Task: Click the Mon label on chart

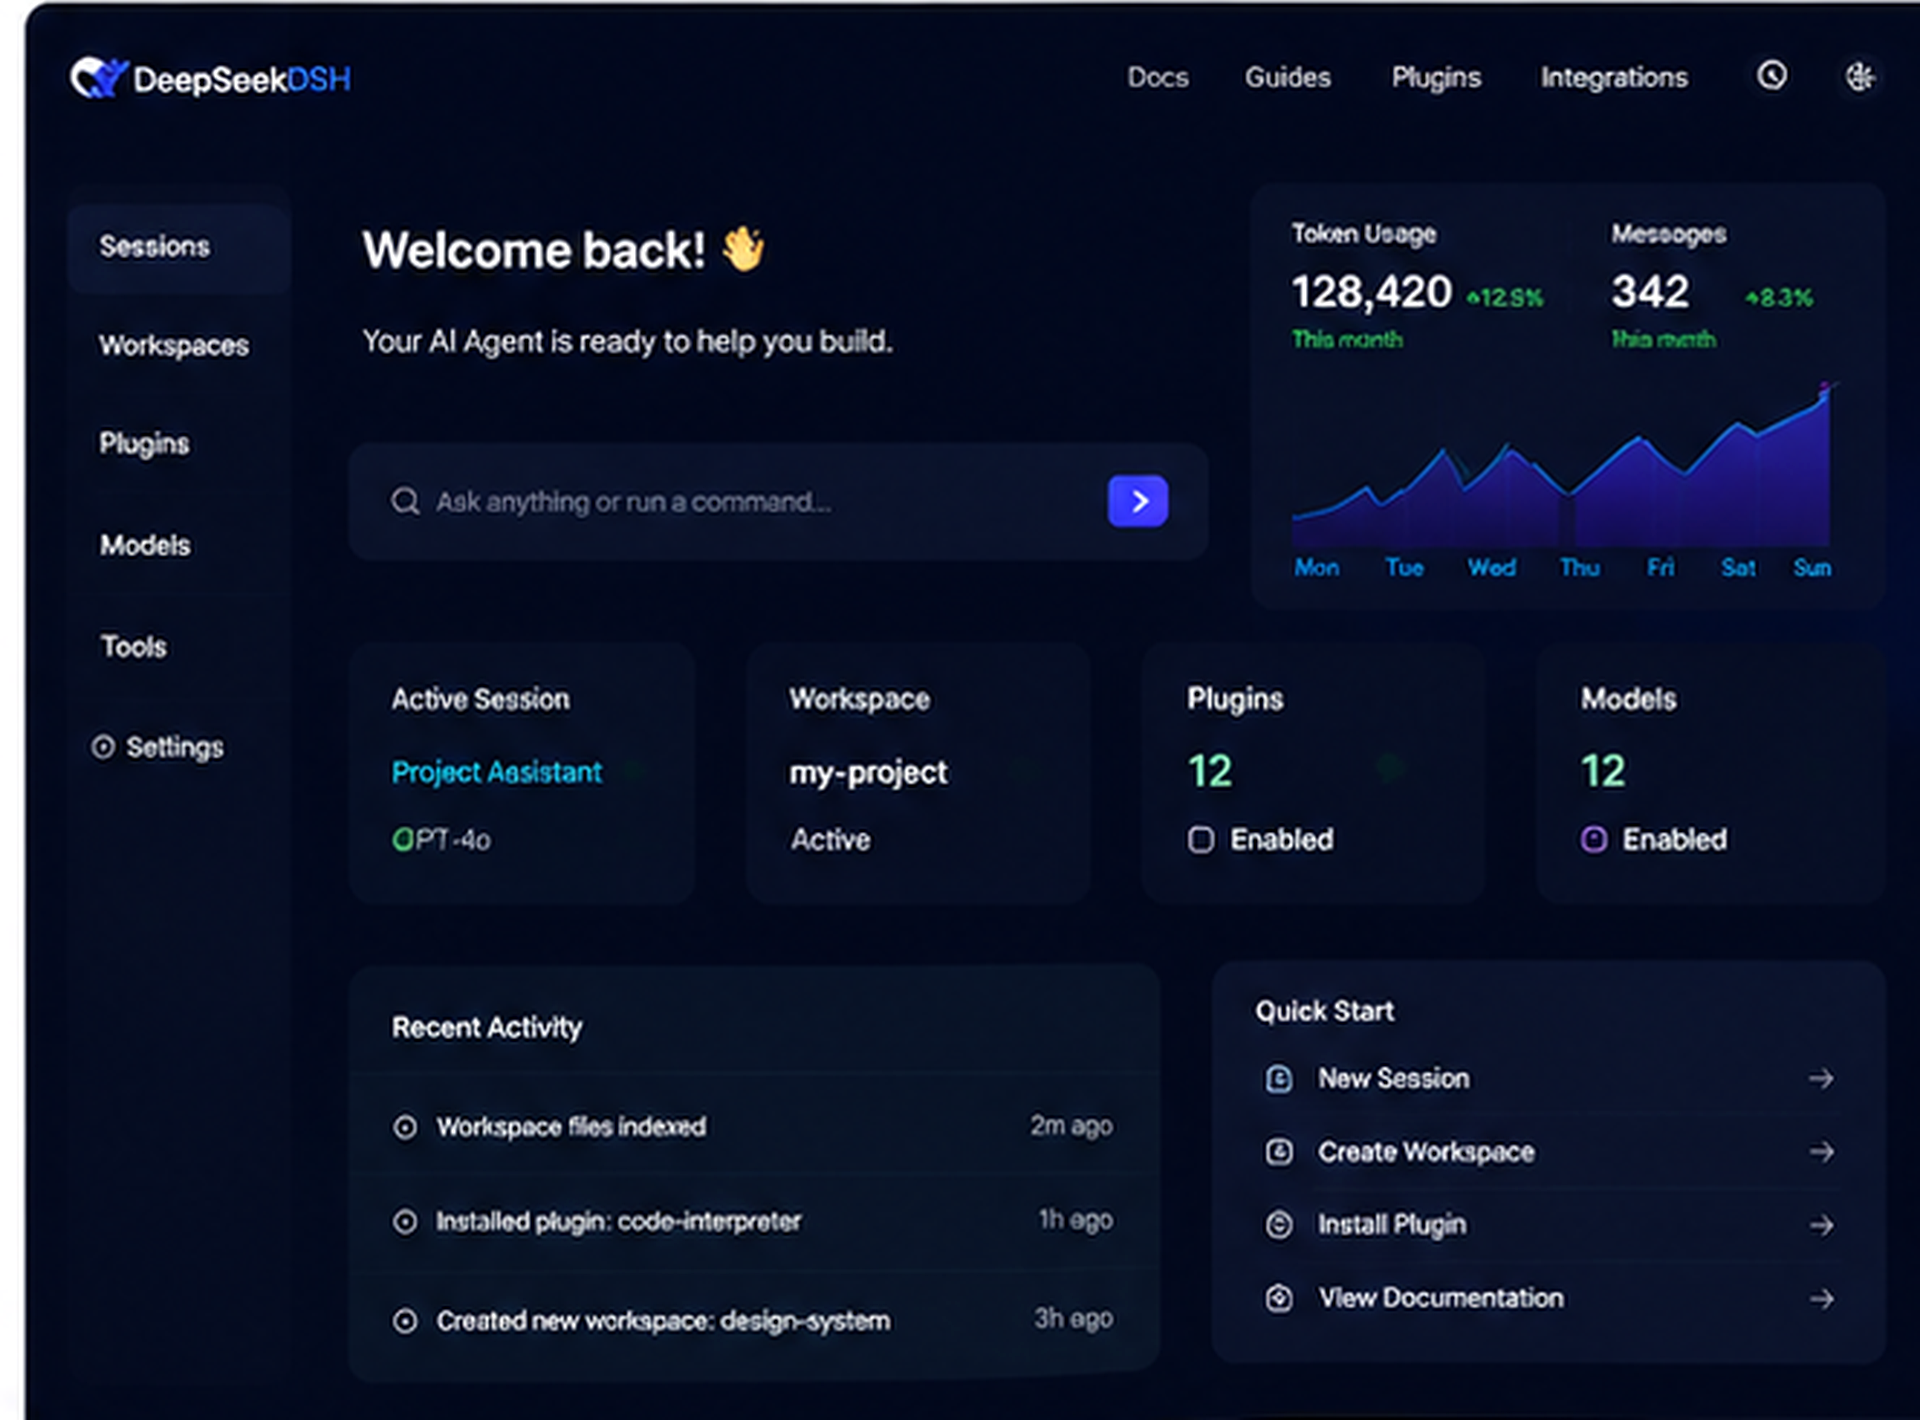Action: (x=1316, y=568)
